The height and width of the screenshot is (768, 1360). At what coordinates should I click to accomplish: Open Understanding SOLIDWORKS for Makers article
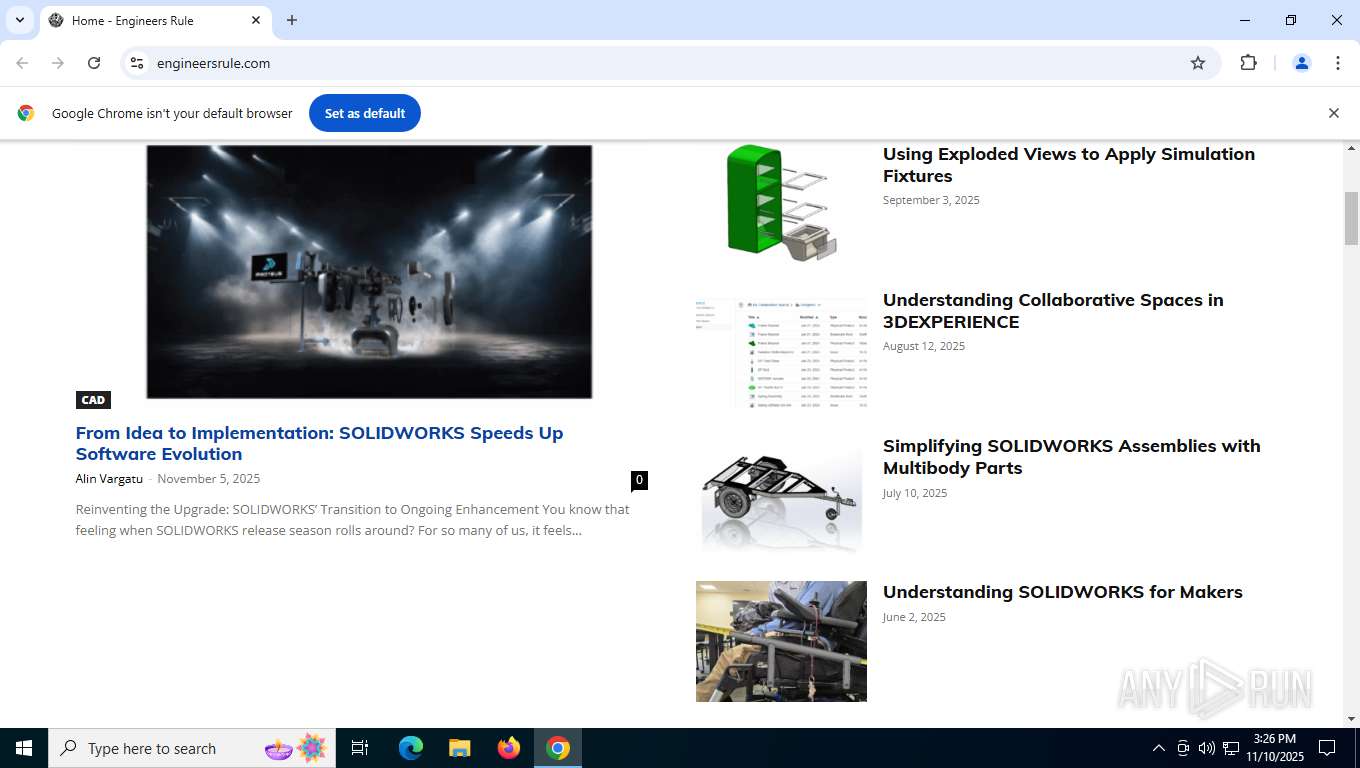coord(1062,592)
